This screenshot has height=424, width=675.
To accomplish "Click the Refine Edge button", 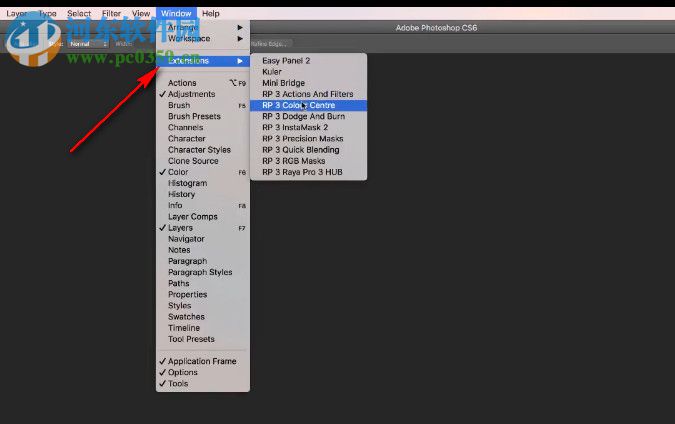I will (x=270, y=43).
